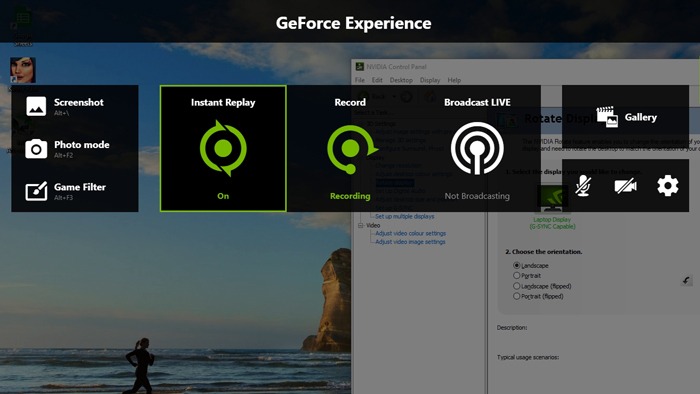Toggle the Instant Replay circular icon

pos(223,148)
